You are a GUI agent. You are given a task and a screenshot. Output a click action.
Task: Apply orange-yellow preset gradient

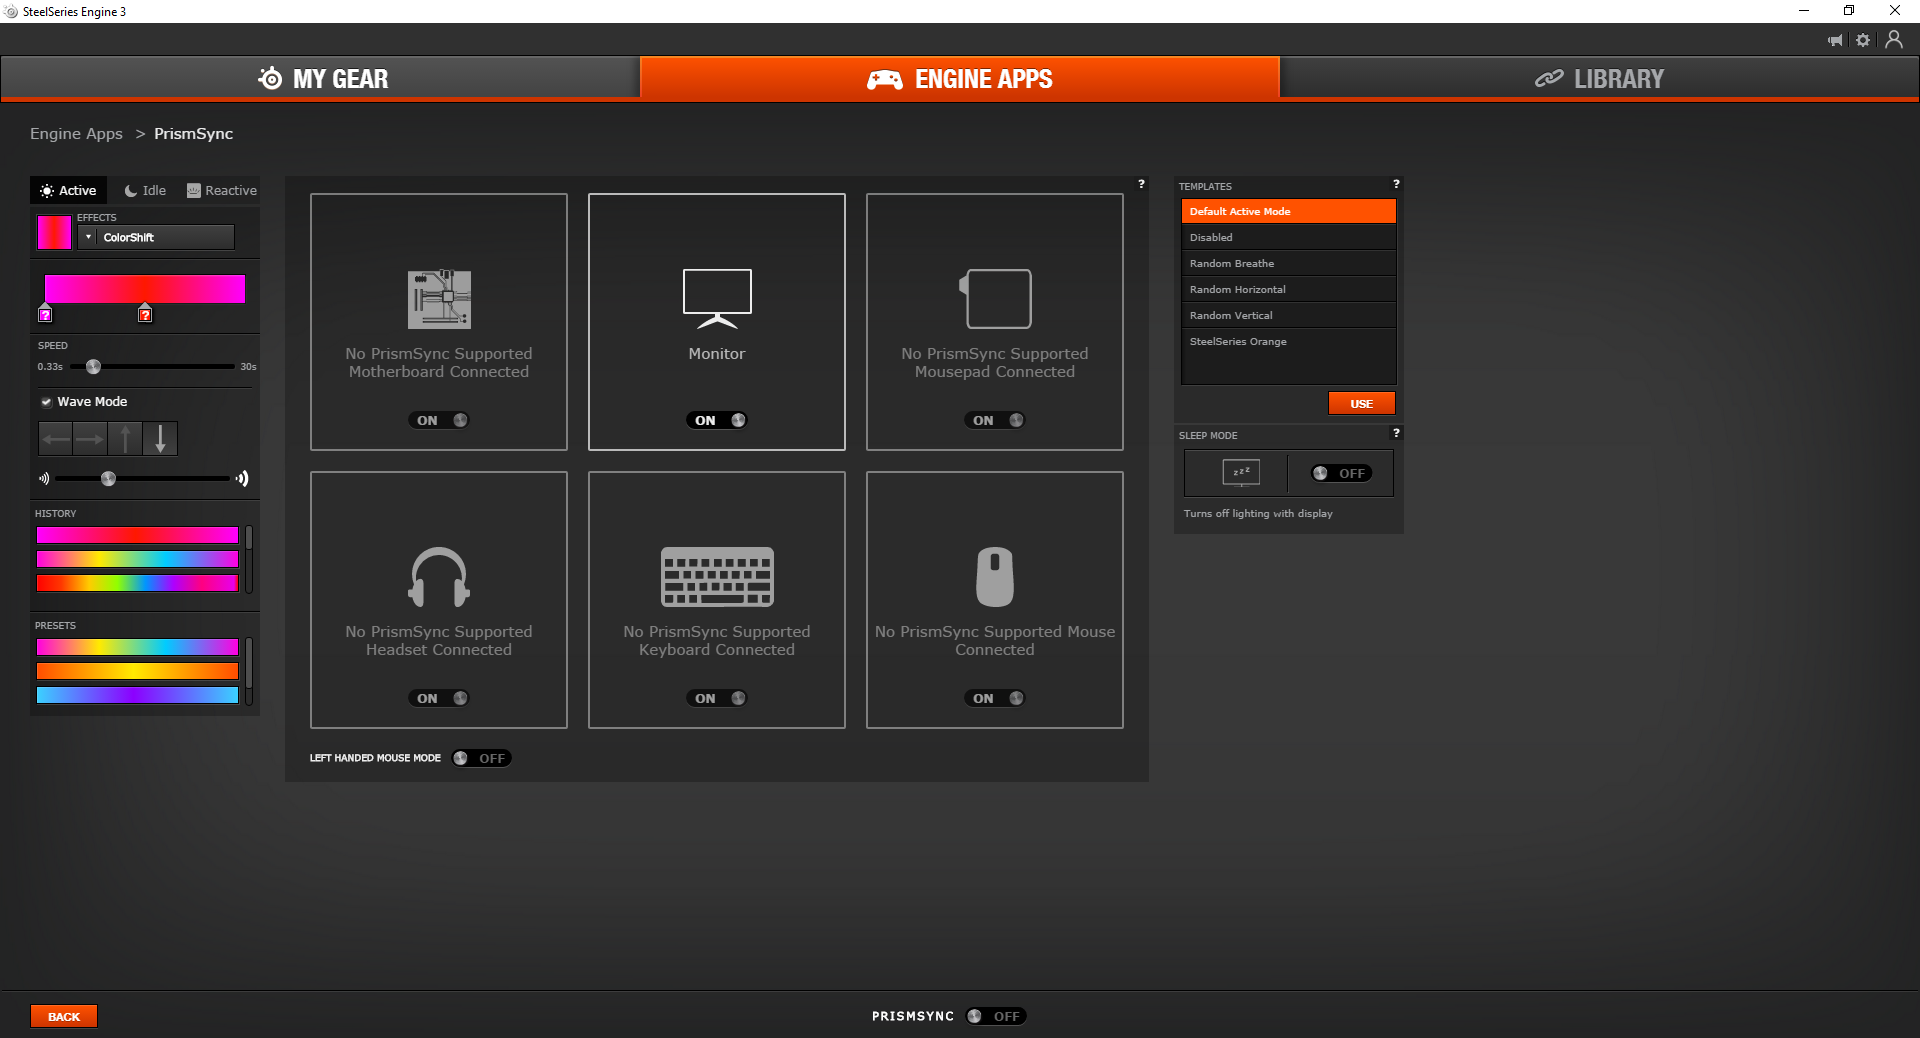coord(138,671)
